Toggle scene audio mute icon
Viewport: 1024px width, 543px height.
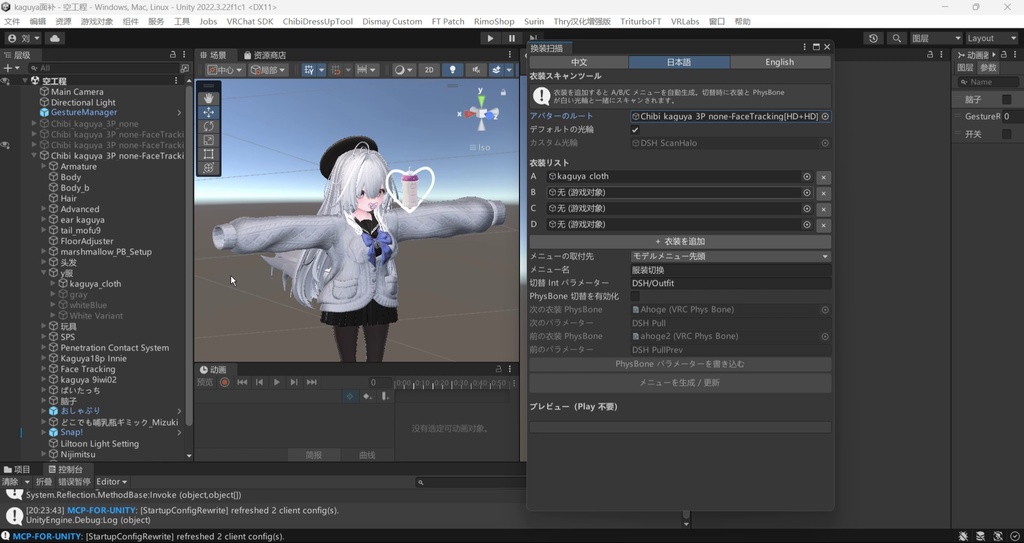(475, 70)
